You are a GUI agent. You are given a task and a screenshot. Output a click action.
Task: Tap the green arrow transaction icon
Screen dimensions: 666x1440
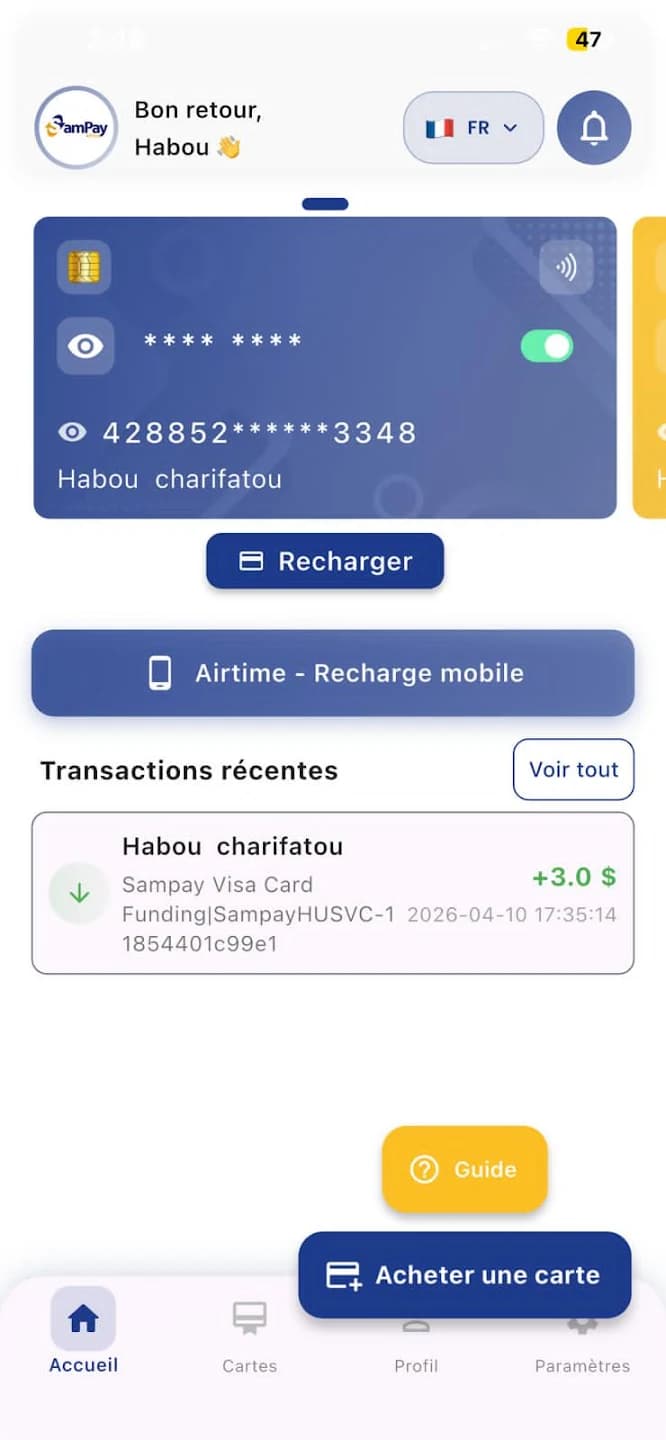tap(79, 893)
